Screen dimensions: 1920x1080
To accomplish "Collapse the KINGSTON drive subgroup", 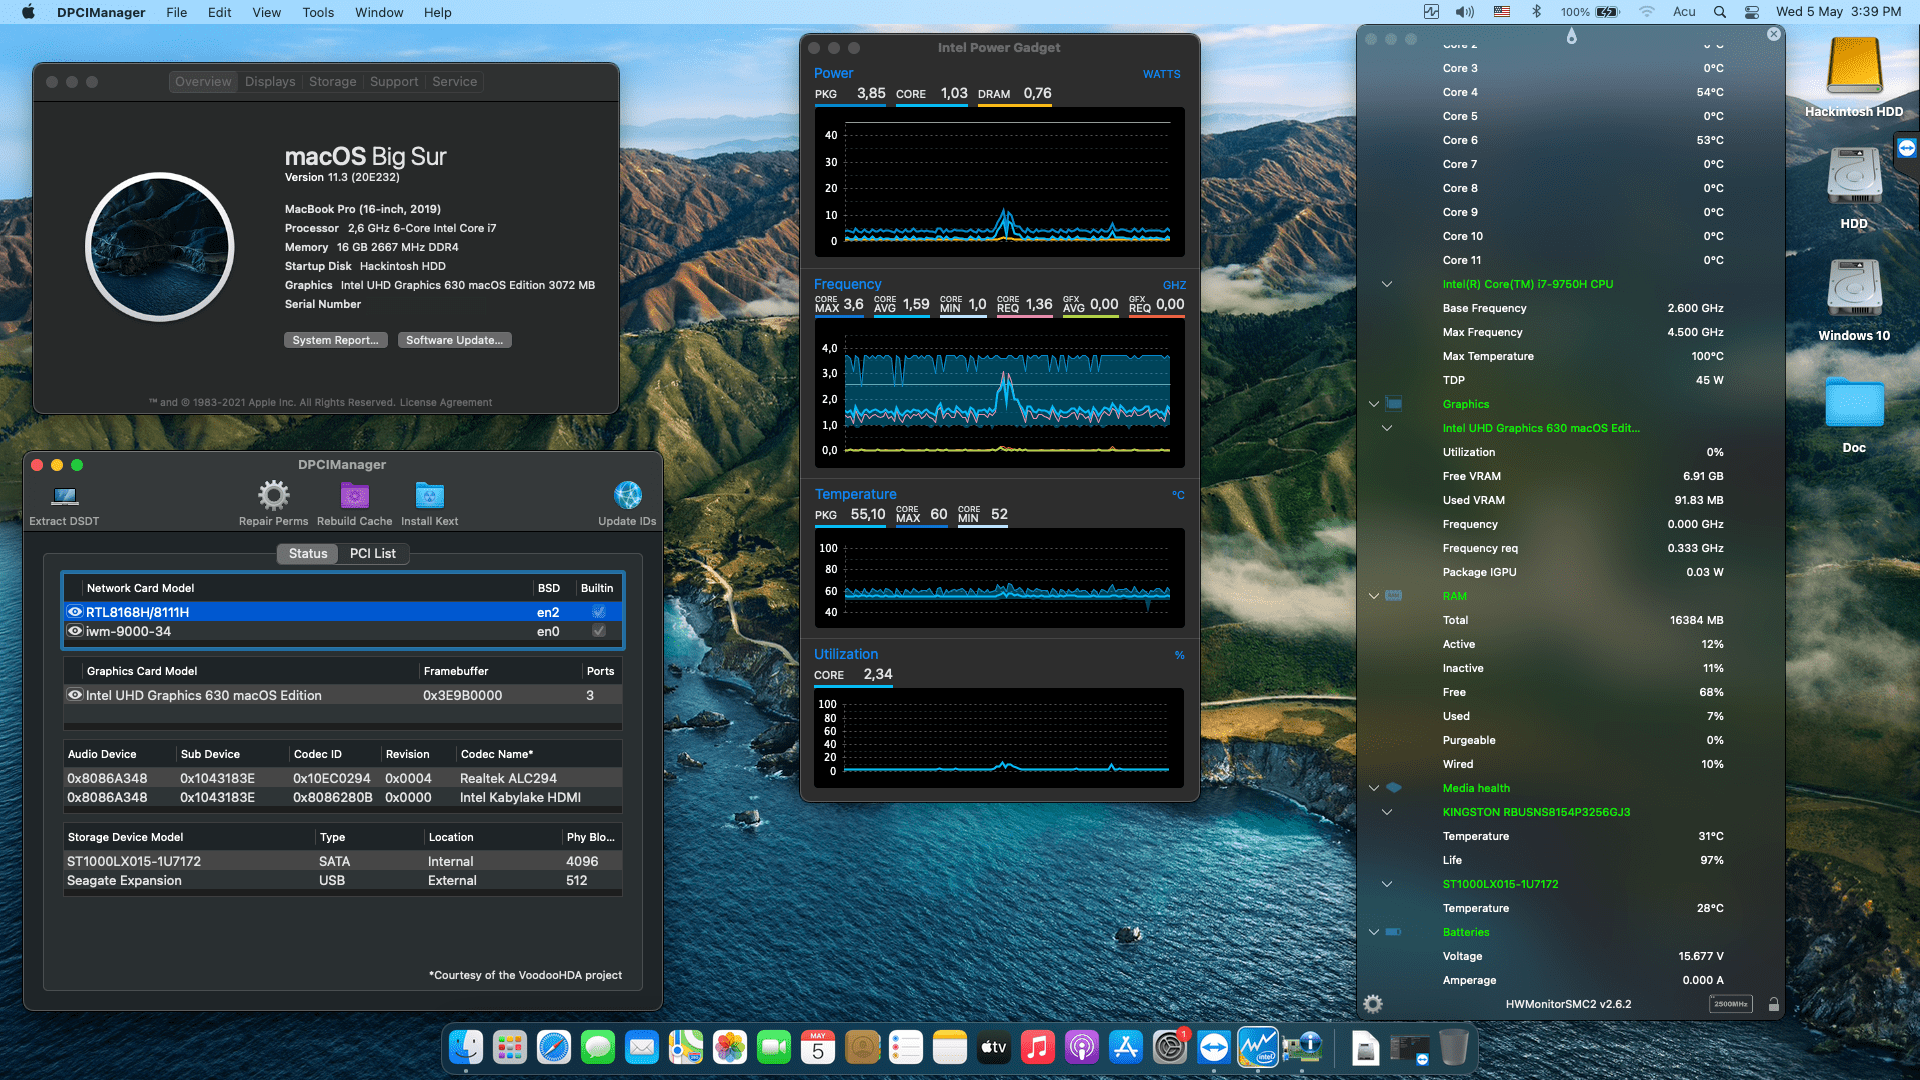I will click(1387, 812).
